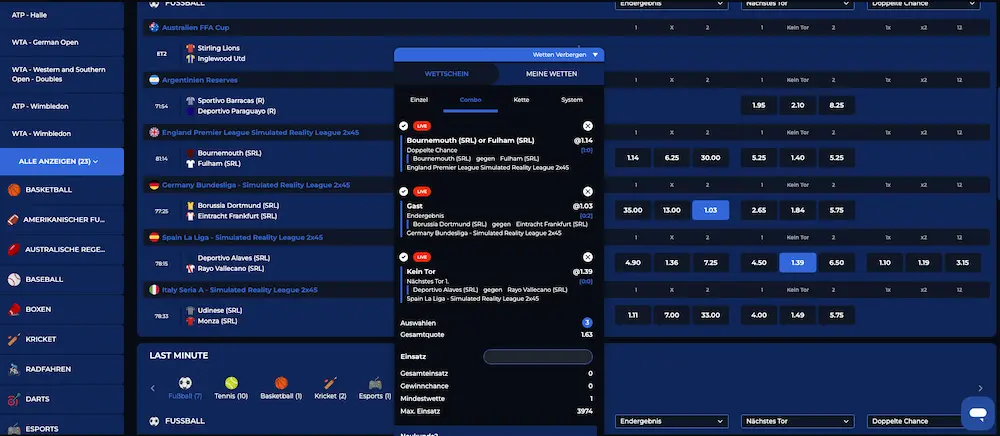Viewport: 1000px width, 436px height.
Task: Toggle 1.14 odds for Bournemouth win
Action: click(633, 158)
